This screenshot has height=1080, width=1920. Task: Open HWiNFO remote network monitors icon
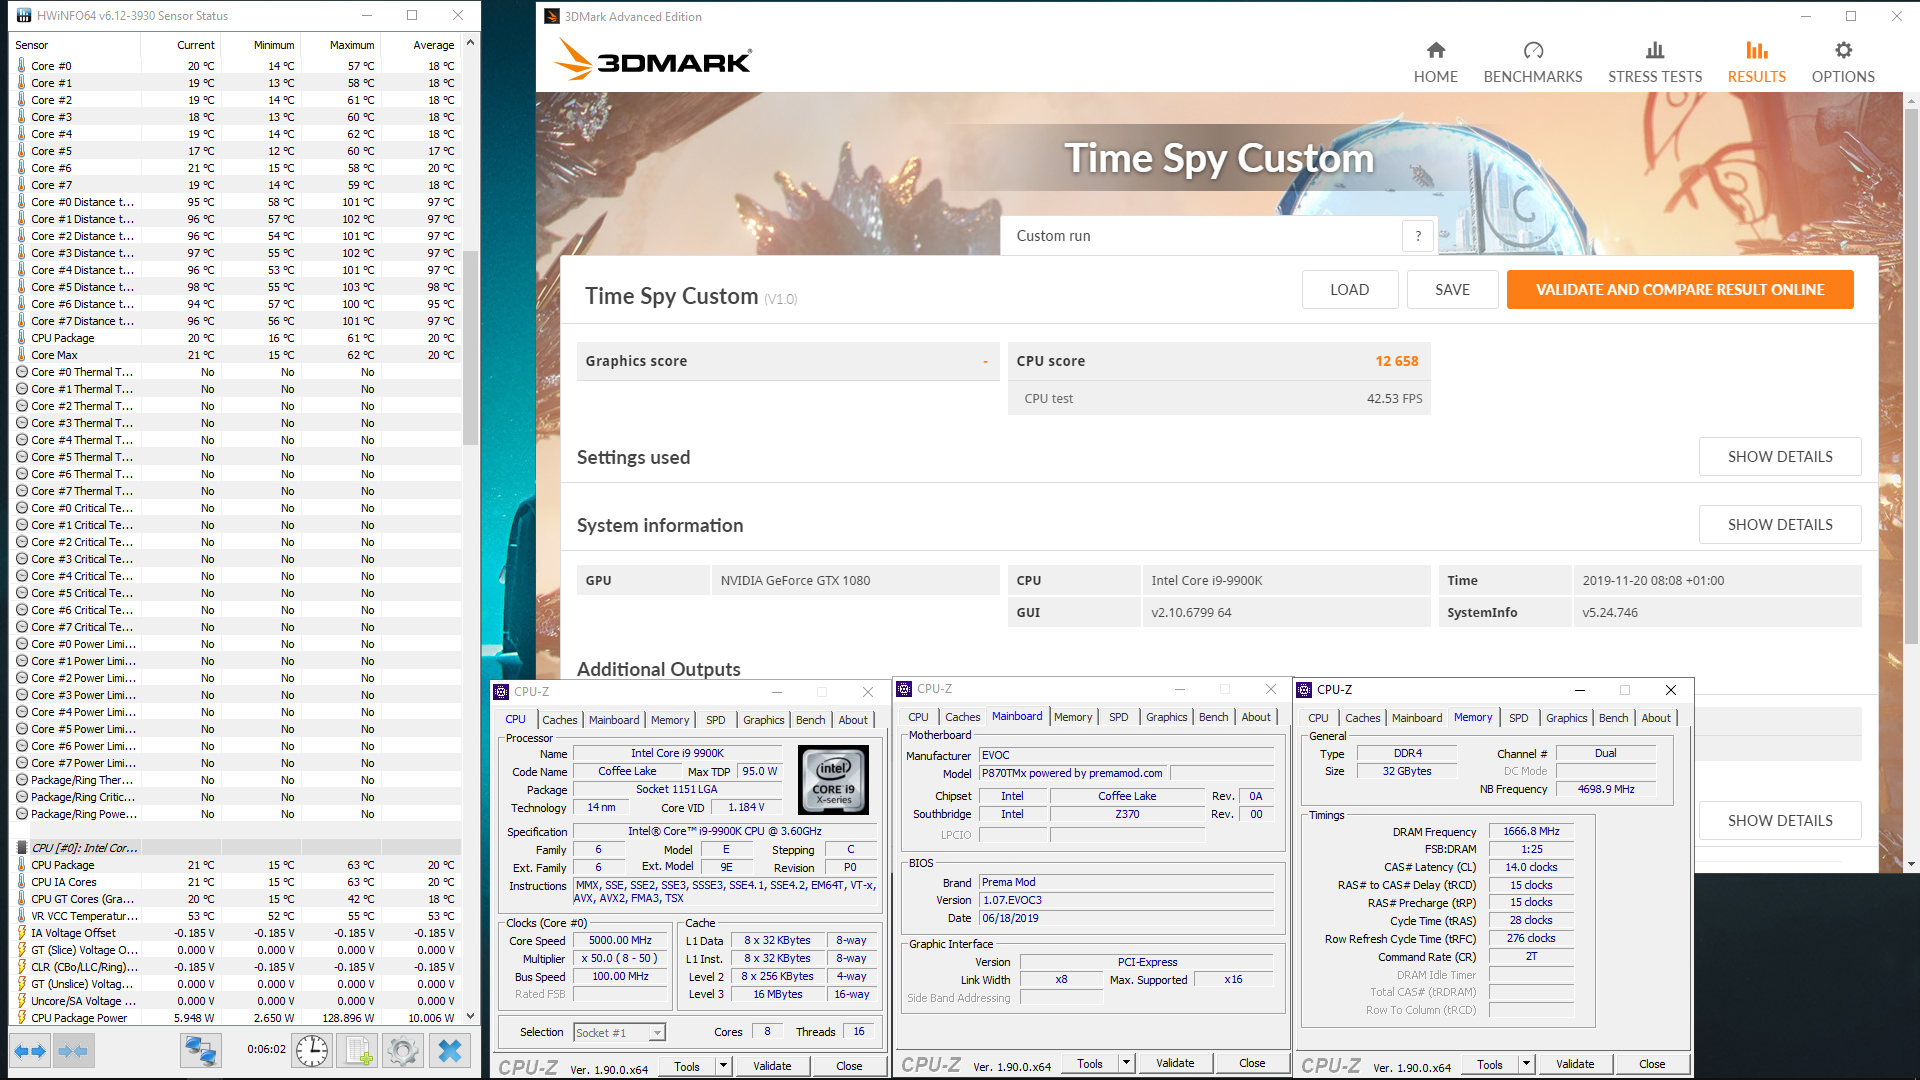[x=200, y=1050]
